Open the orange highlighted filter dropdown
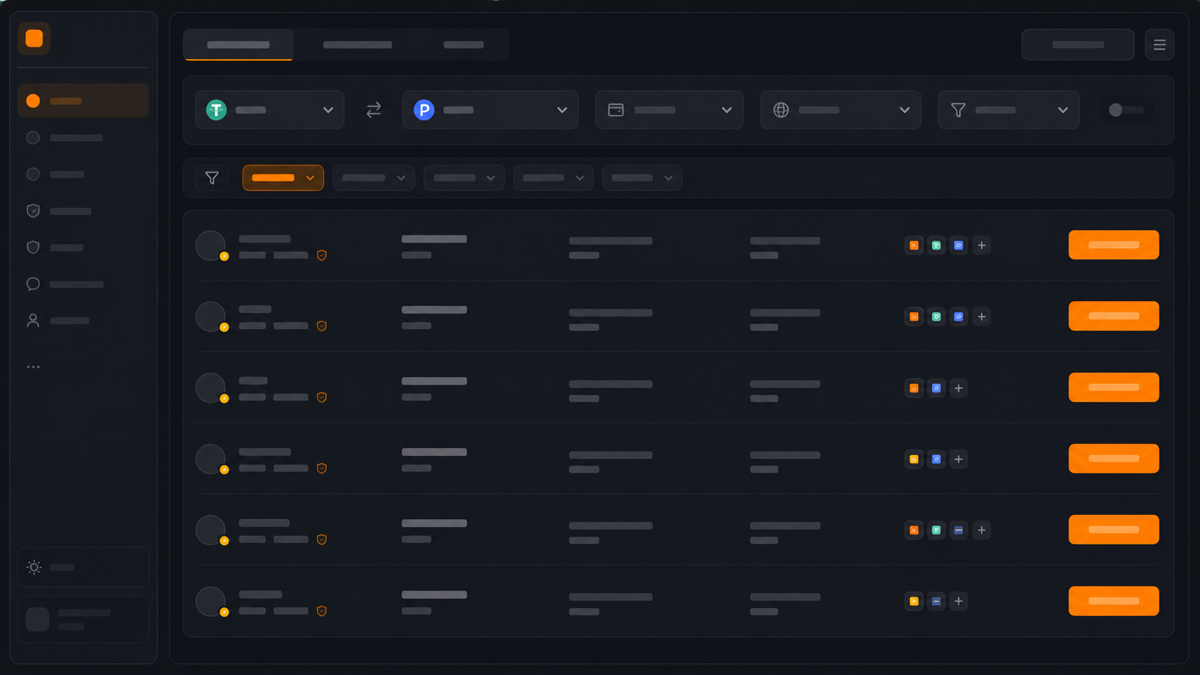The width and height of the screenshot is (1200, 675). click(283, 178)
